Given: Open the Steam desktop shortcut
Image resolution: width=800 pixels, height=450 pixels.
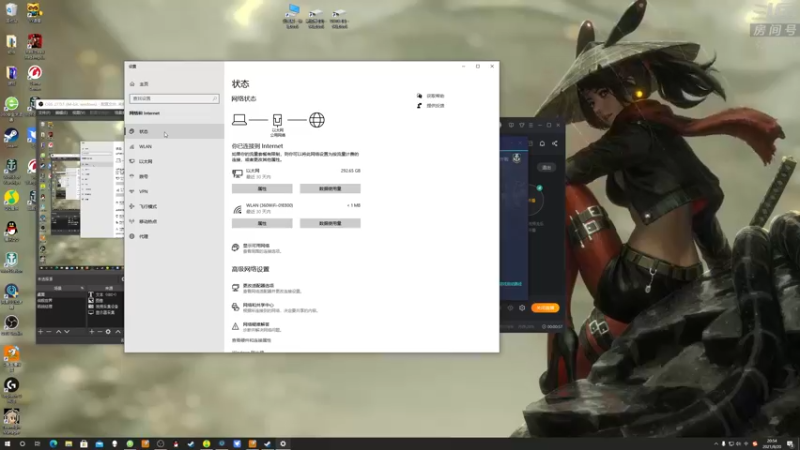Looking at the screenshot, I should pyautogui.click(x=11, y=137).
